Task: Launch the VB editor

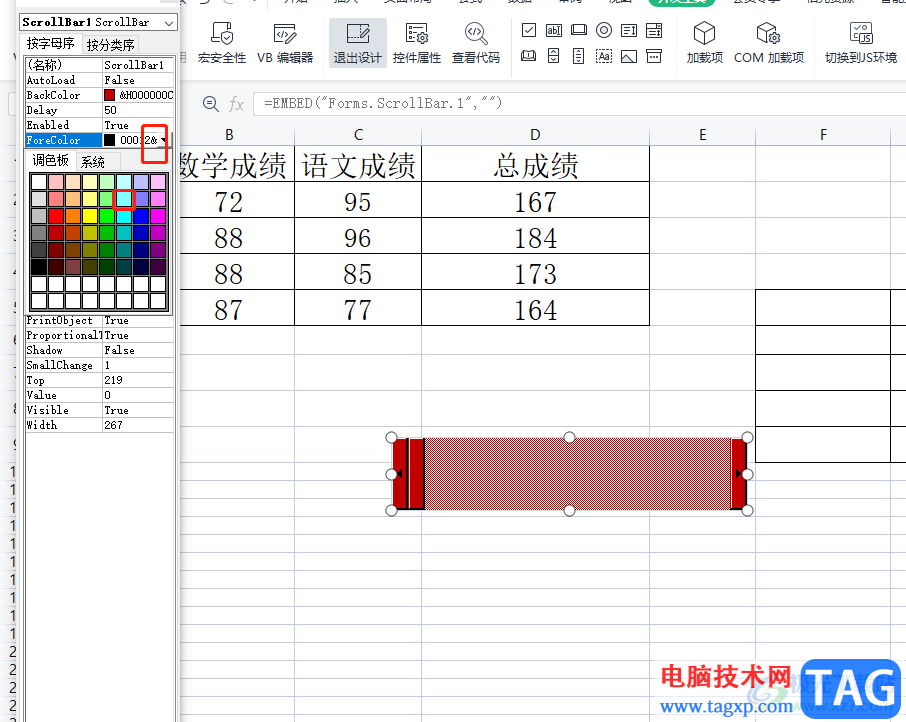Action: click(x=285, y=43)
